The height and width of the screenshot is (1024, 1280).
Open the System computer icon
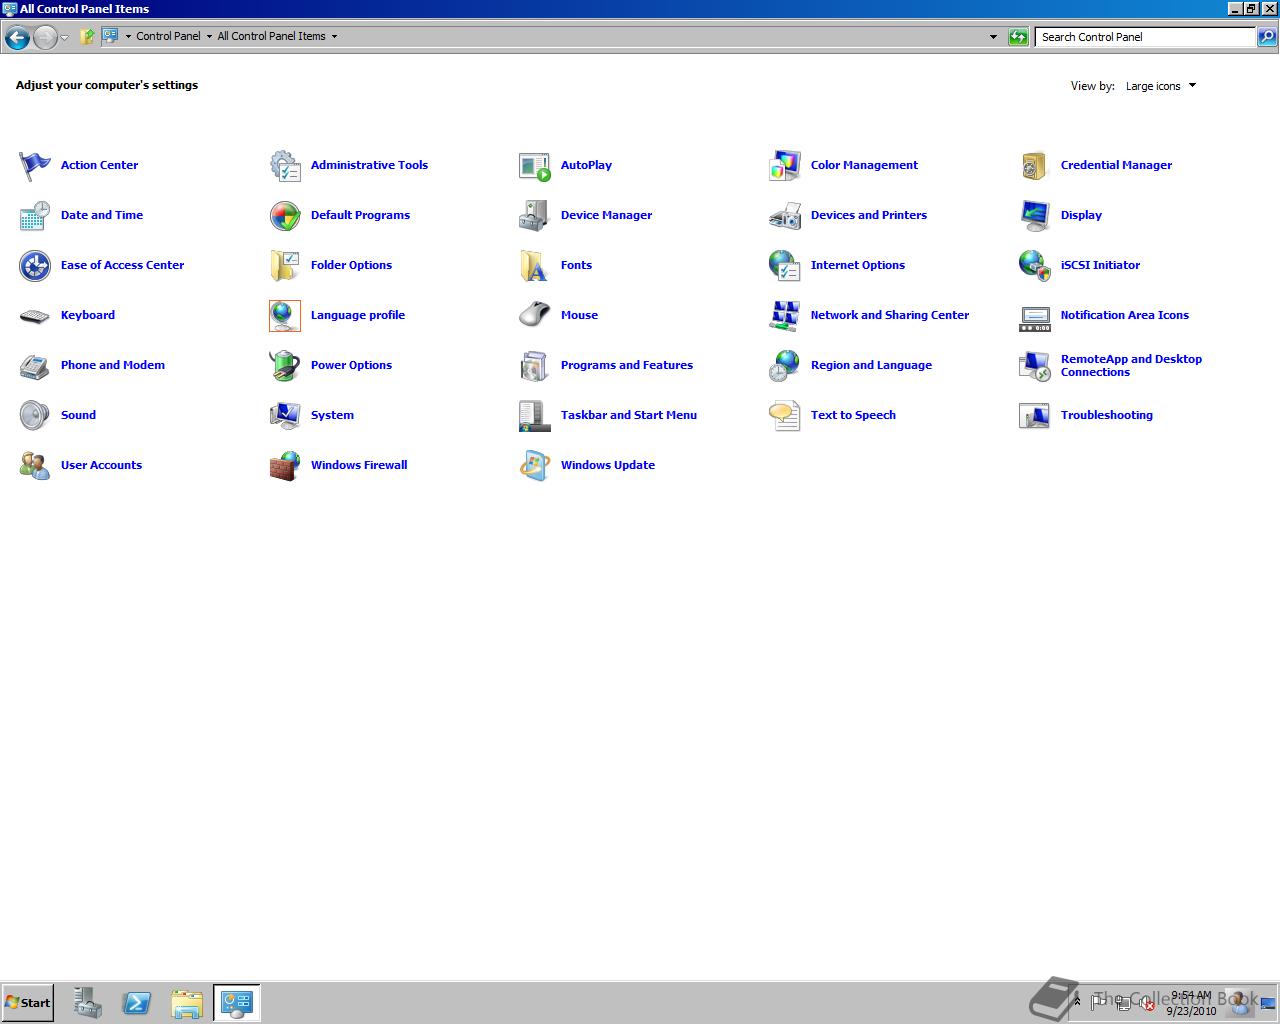pyautogui.click(x=285, y=416)
